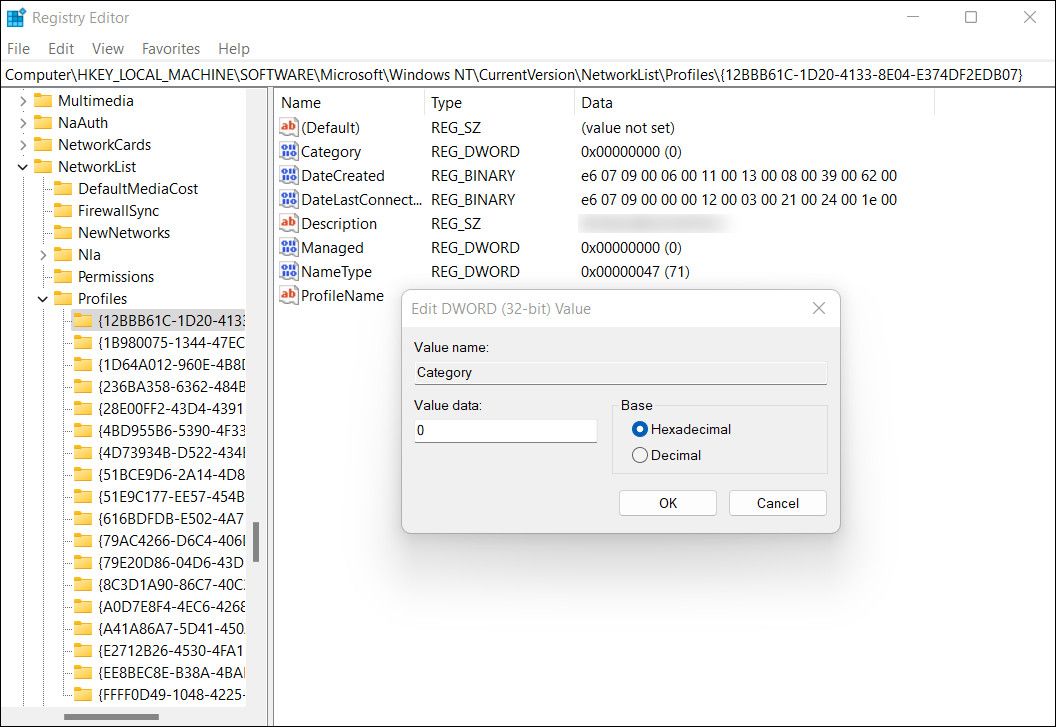Close the Edit DWORD dialog with X
Viewport: 1056px width, 727px height.
point(818,308)
